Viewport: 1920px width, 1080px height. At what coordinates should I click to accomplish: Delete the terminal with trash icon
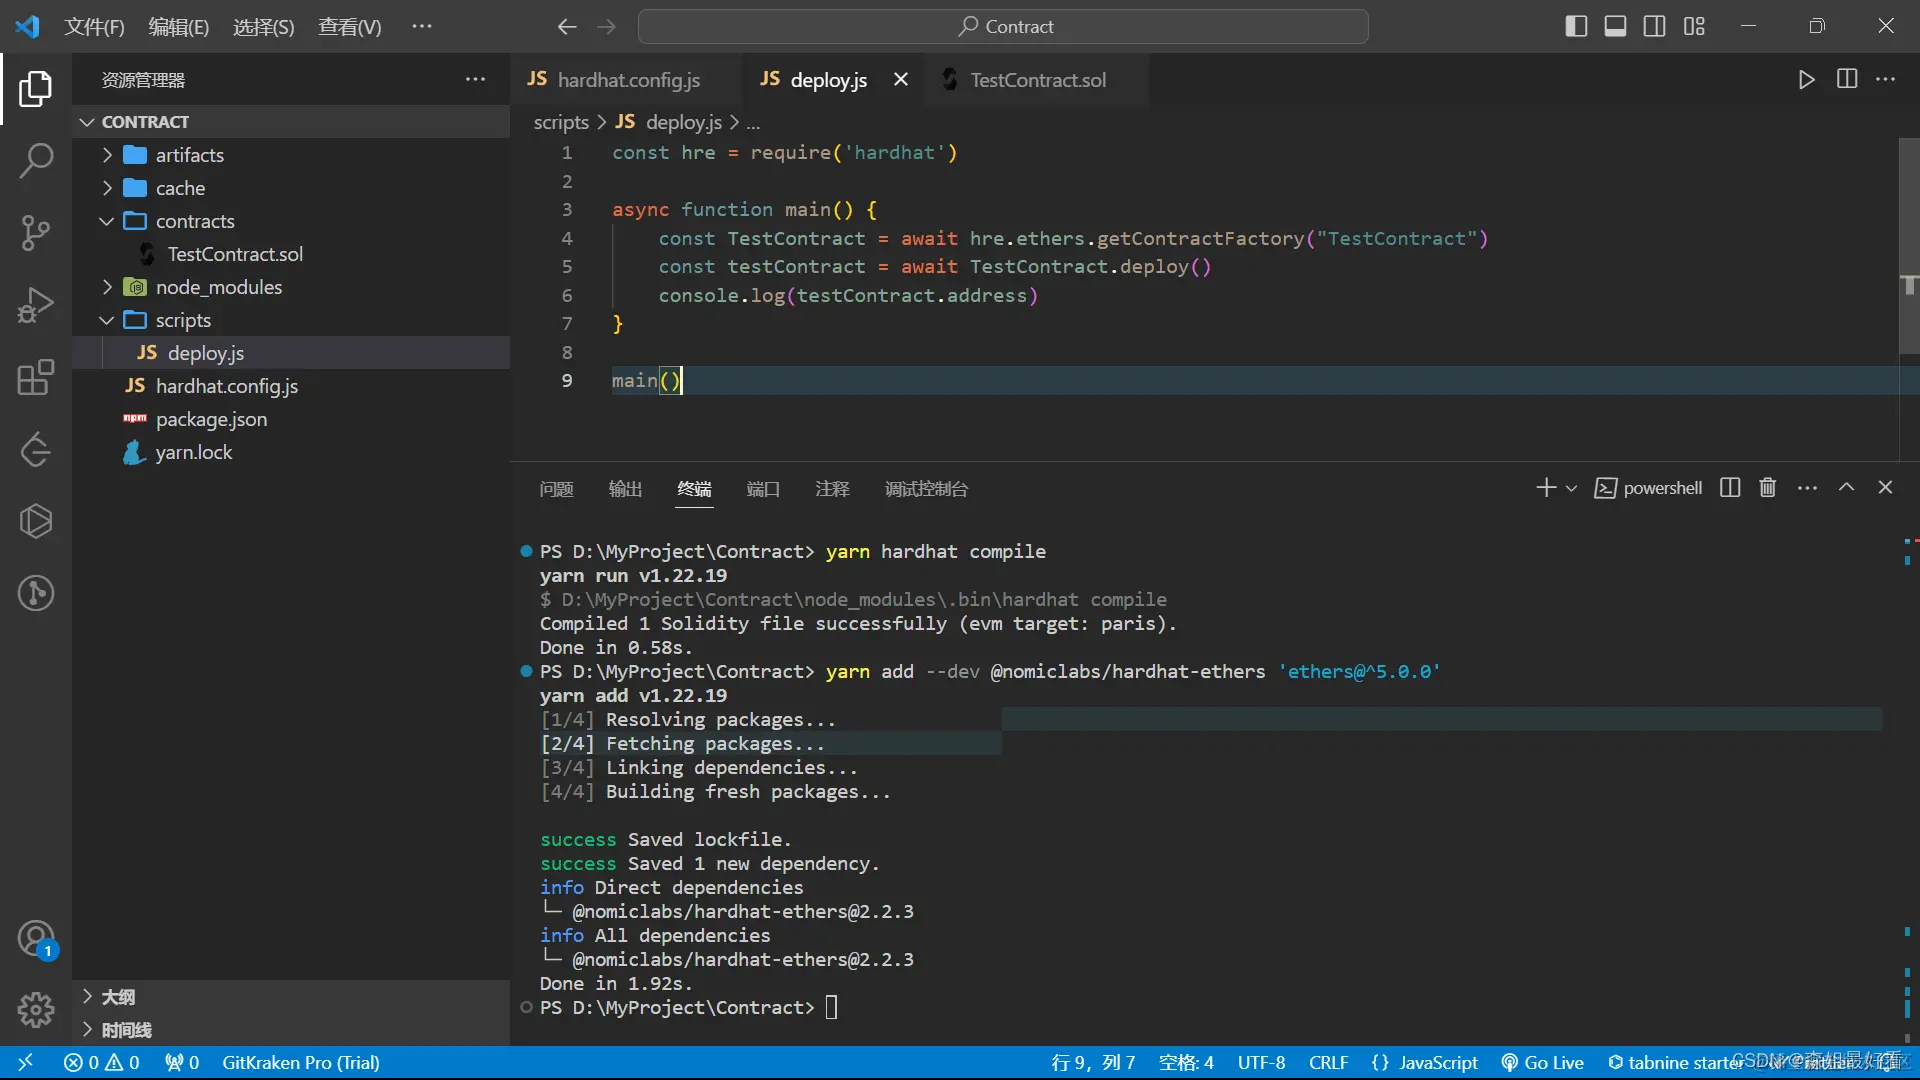point(1768,488)
